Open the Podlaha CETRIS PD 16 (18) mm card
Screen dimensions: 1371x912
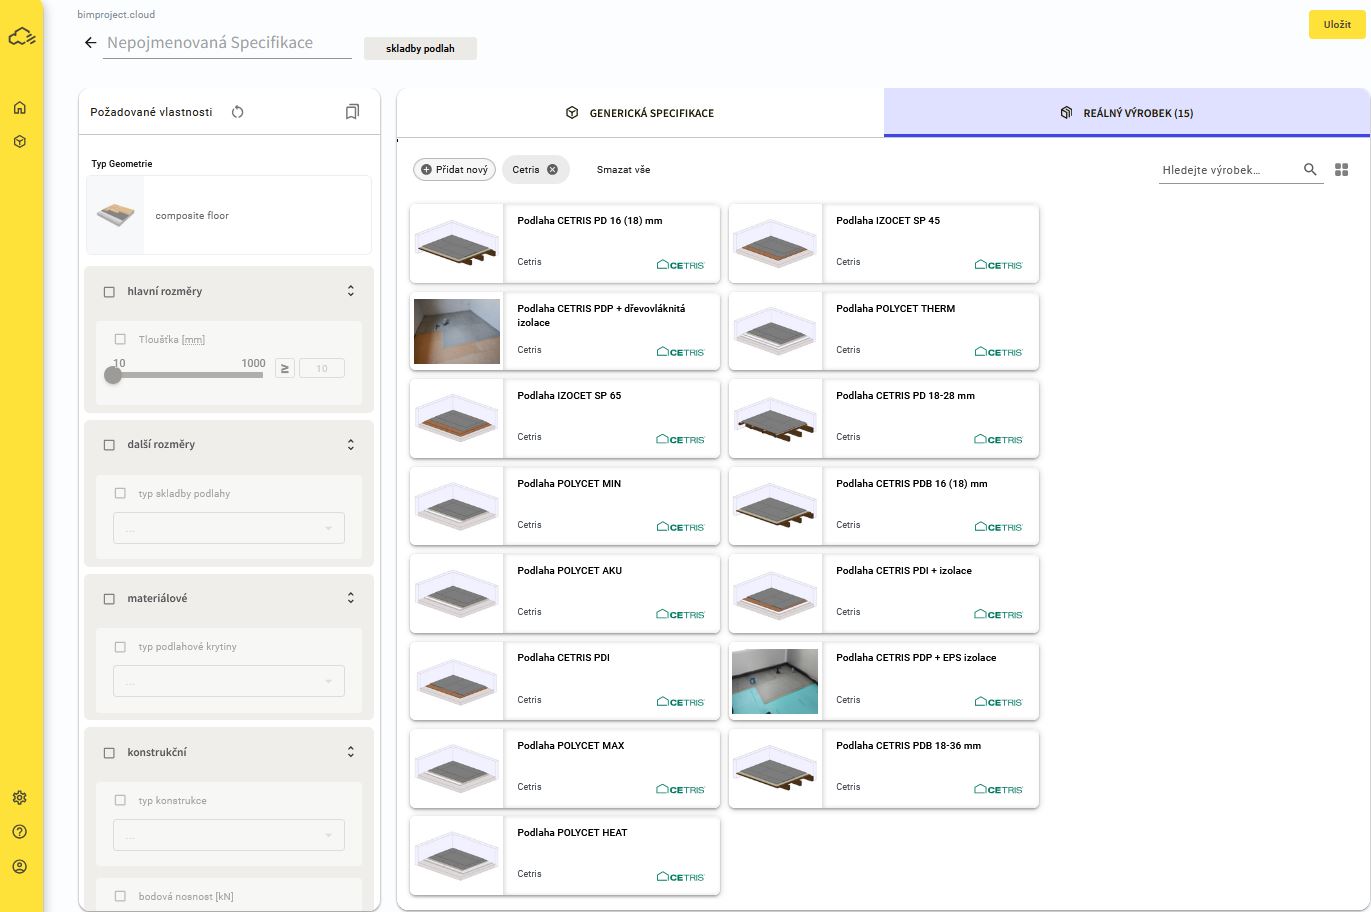point(565,243)
